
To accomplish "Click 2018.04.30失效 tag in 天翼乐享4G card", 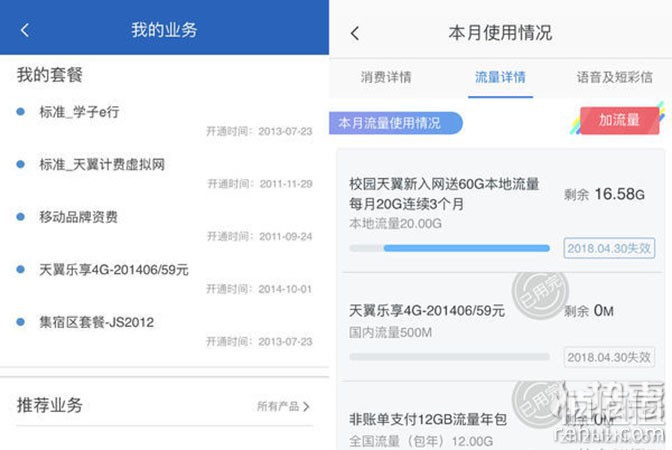I will click(609, 357).
